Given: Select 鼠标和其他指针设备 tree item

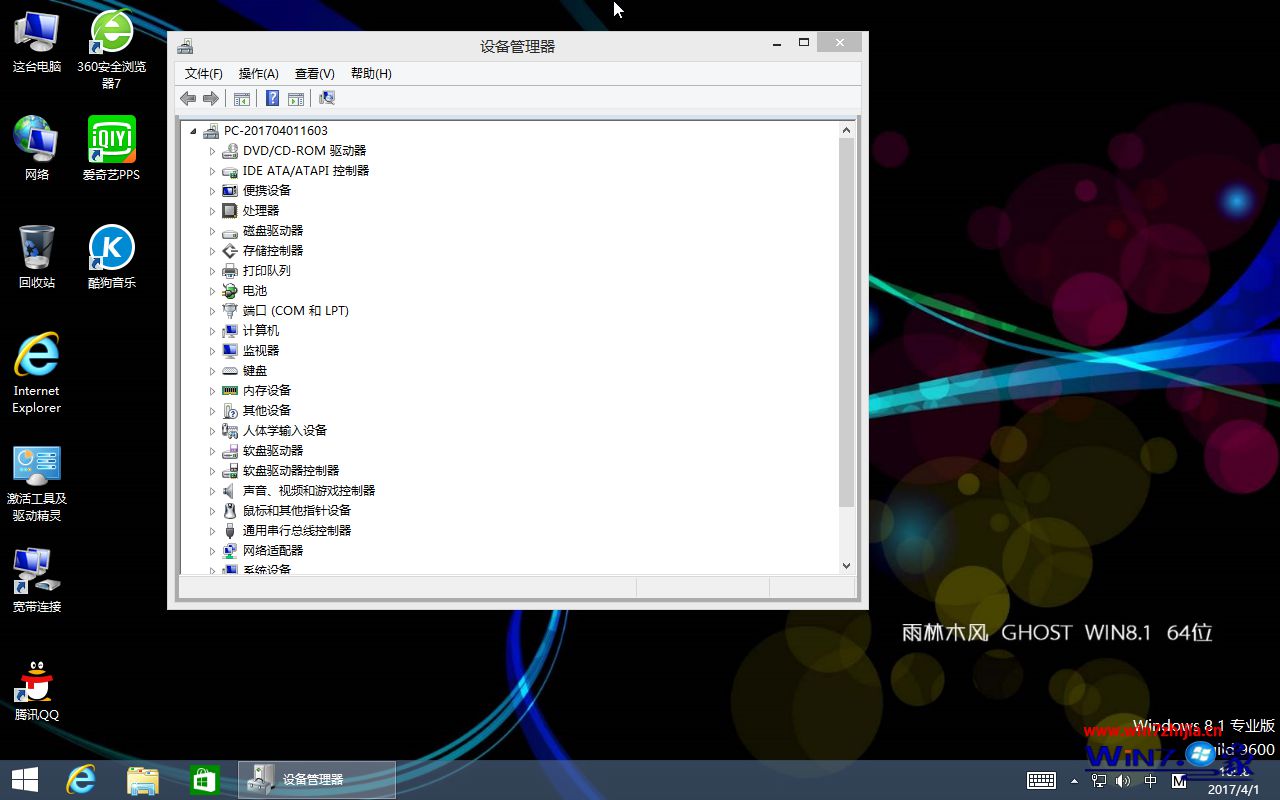Looking at the screenshot, I should pos(296,510).
